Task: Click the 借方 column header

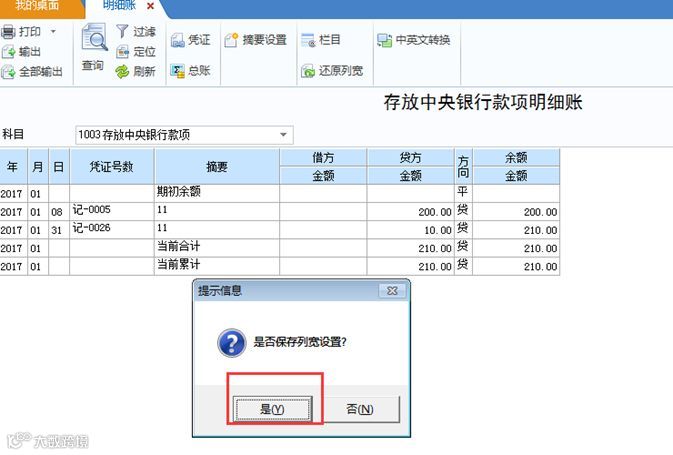Action: point(323,158)
